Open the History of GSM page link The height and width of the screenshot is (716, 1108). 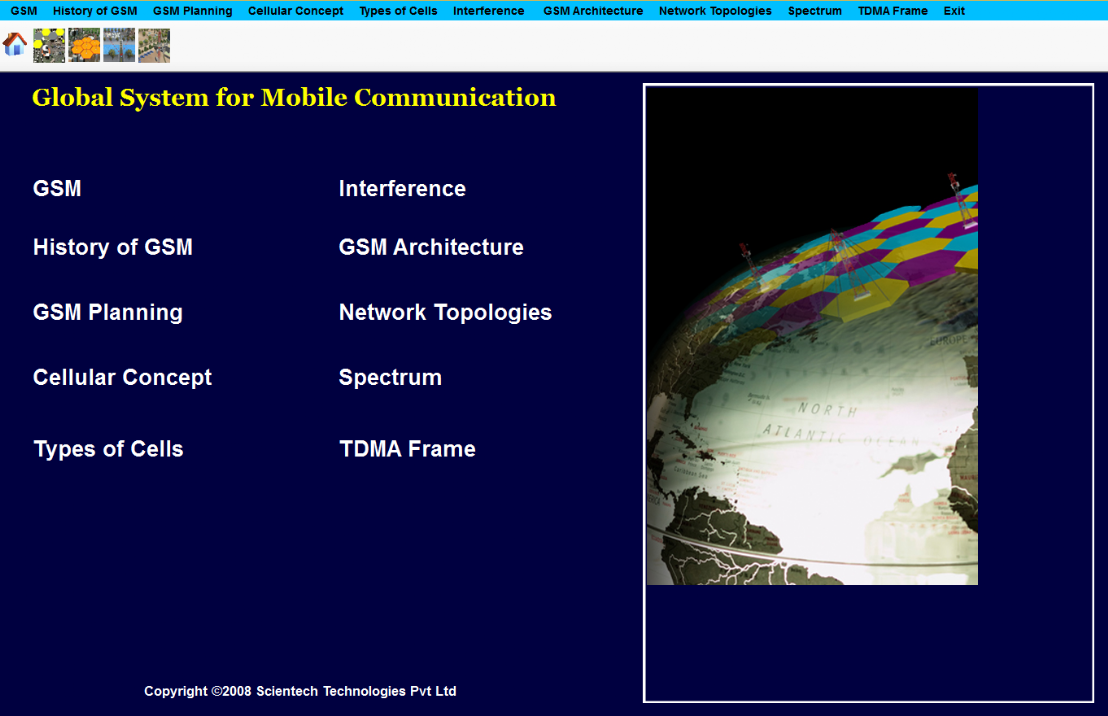tap(113, 247)
